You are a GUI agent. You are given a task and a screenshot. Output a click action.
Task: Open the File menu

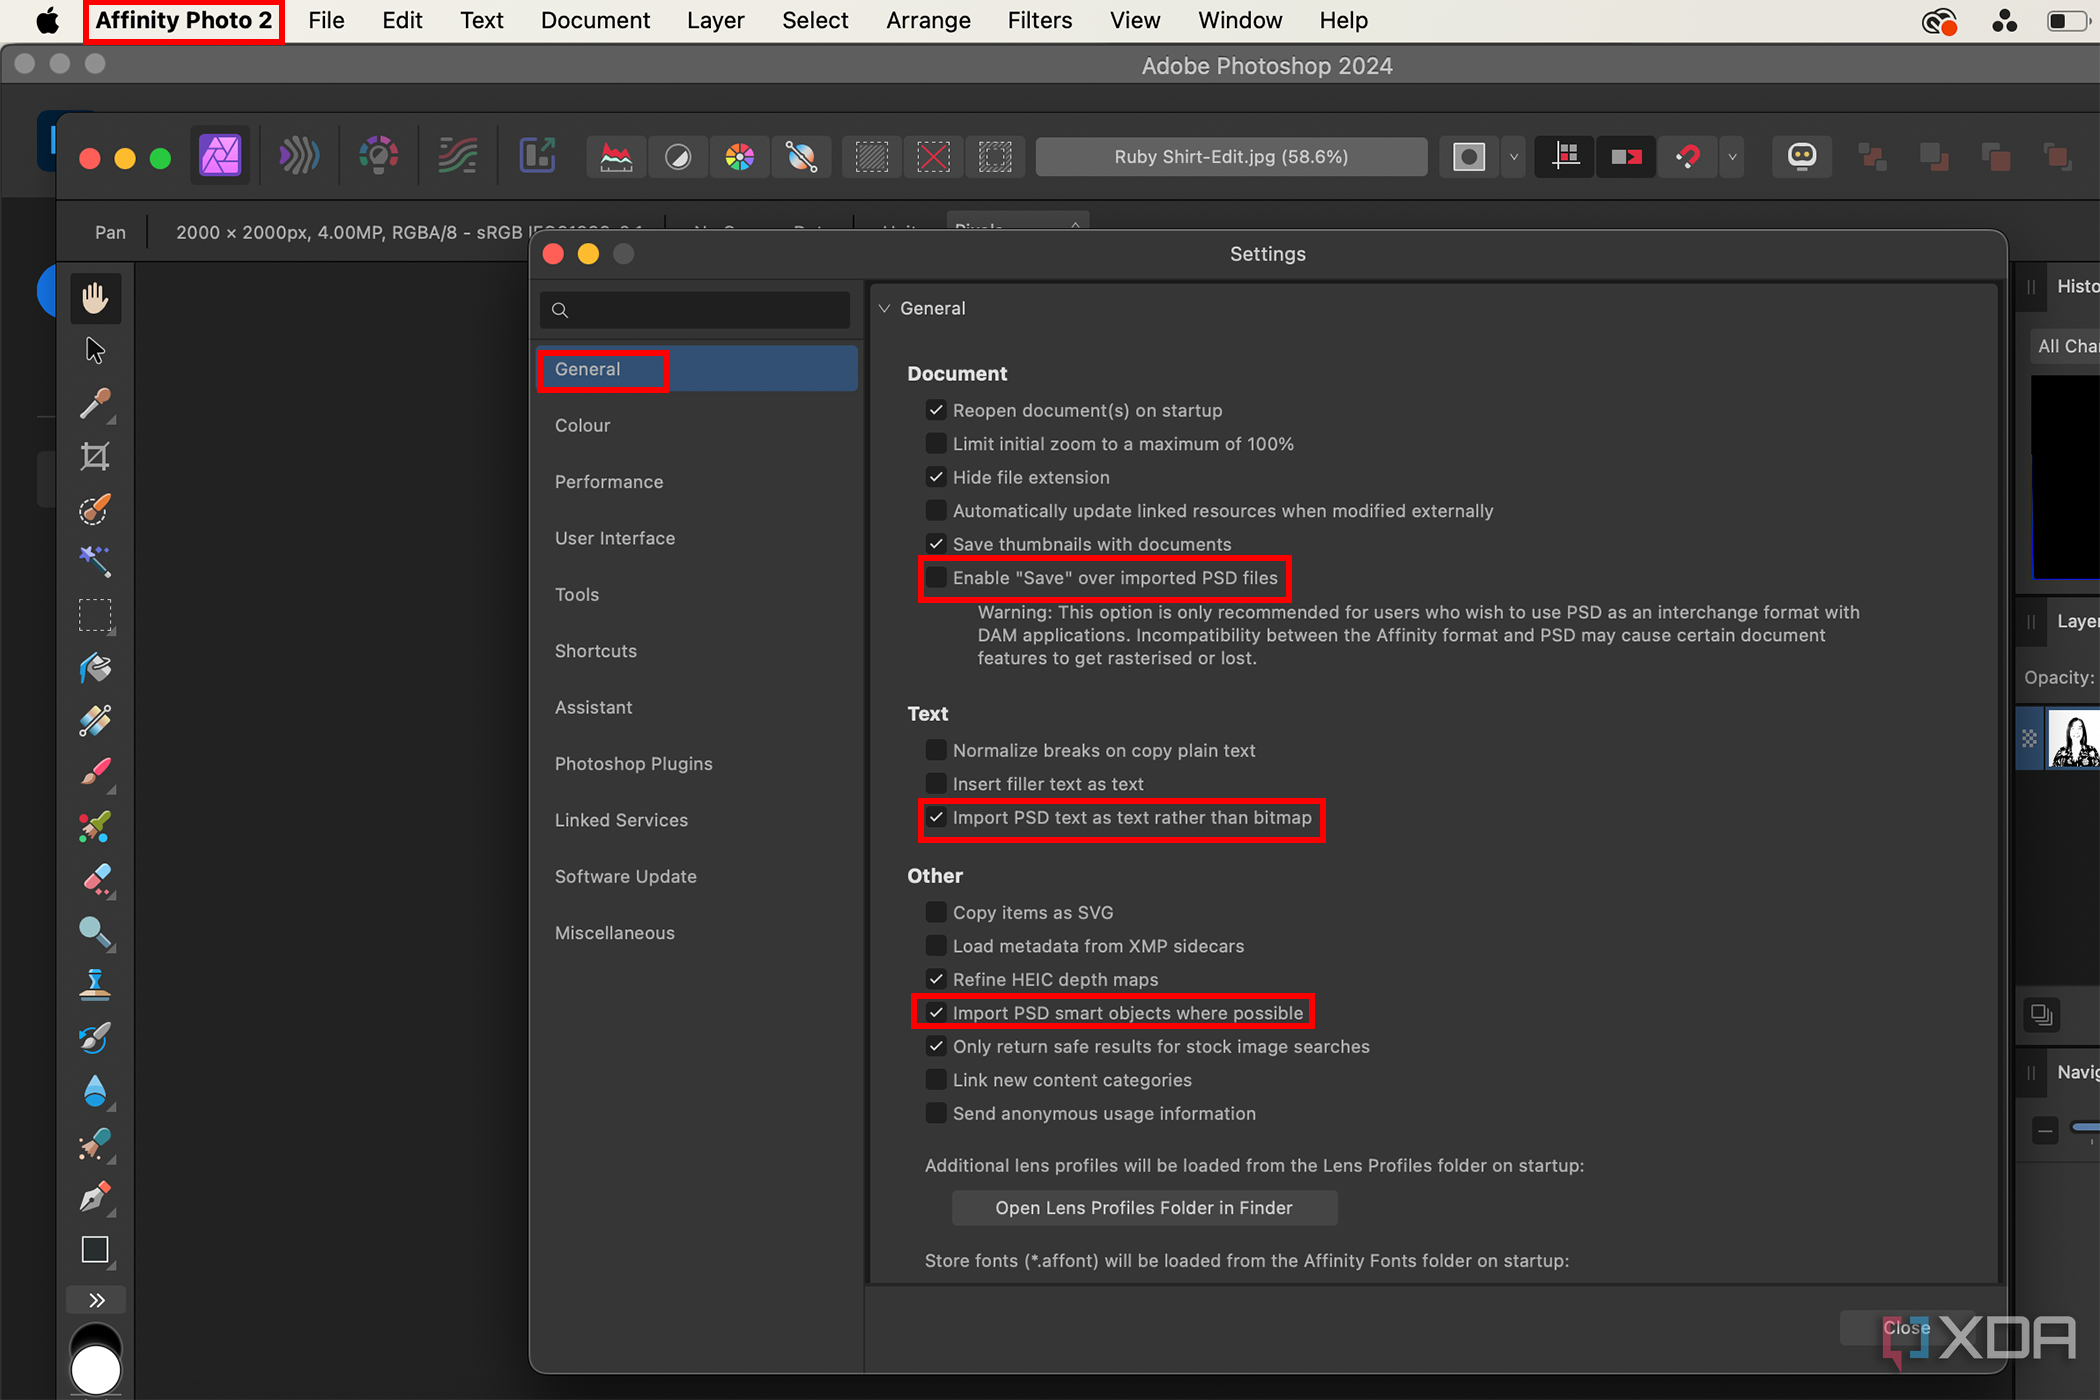(x=326, y=20)
